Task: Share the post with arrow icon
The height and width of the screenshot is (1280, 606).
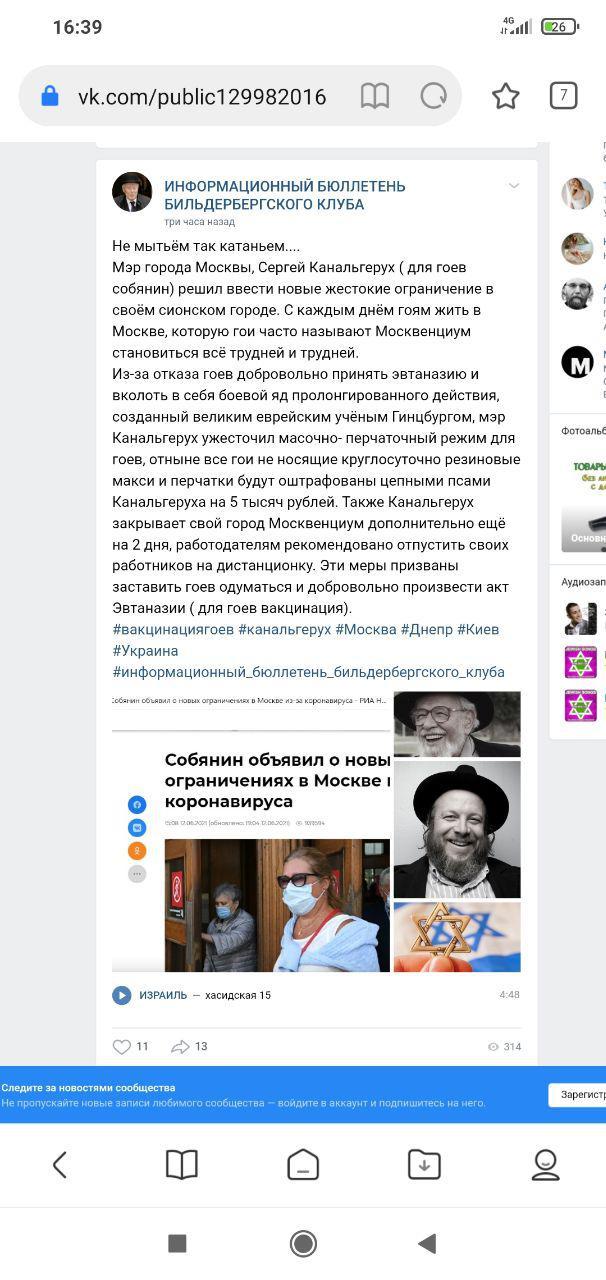Action: pos(180,1047)
